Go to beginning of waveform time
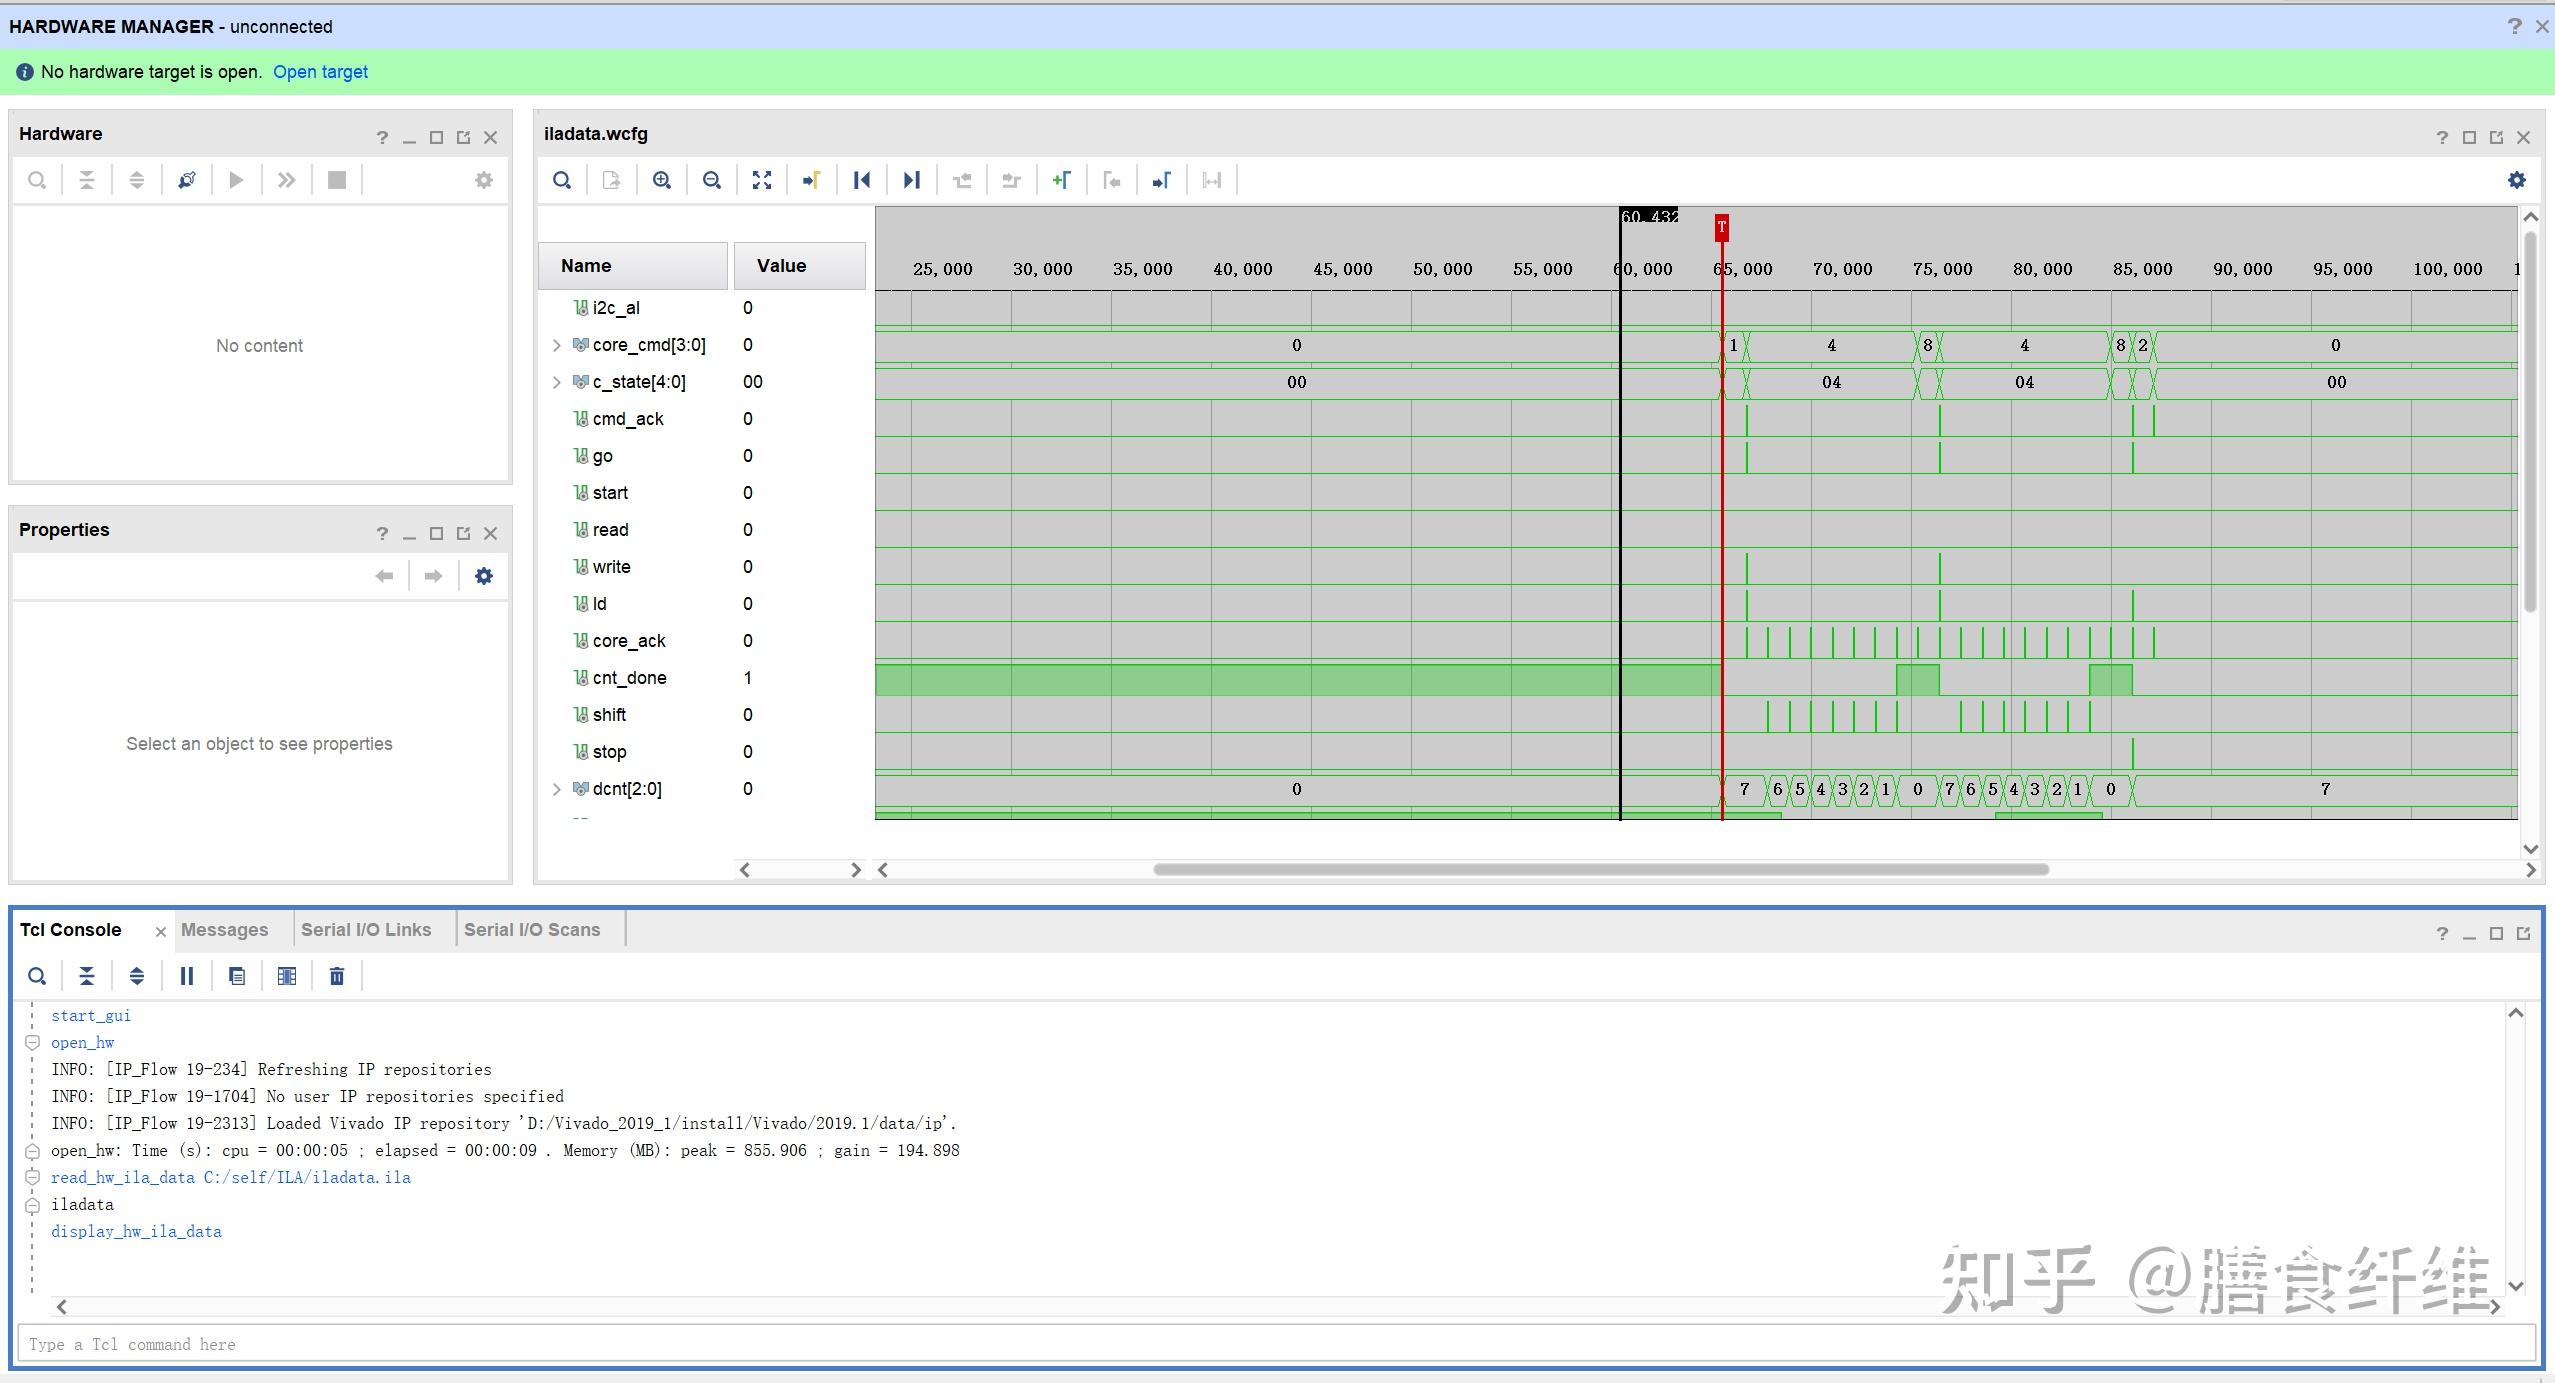 point(861,180)
